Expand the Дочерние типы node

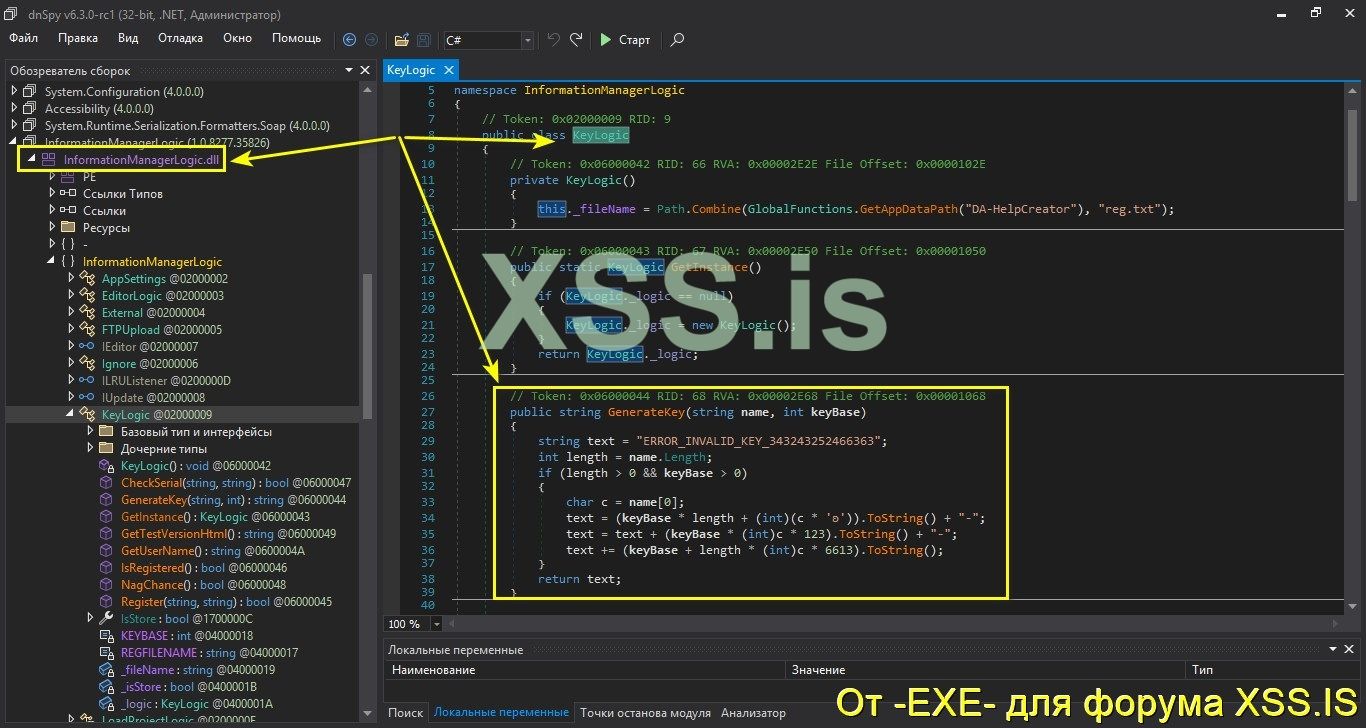[91, 449]
